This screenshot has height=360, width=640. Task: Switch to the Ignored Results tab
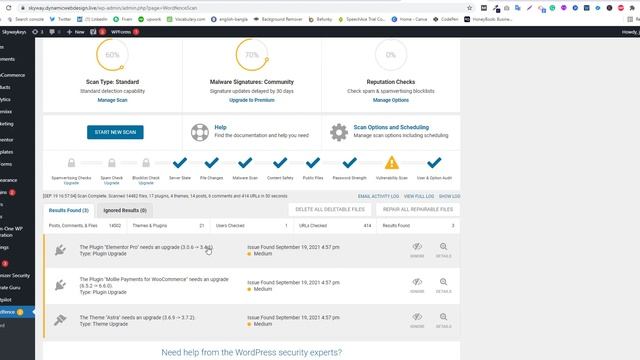(125, 211)
